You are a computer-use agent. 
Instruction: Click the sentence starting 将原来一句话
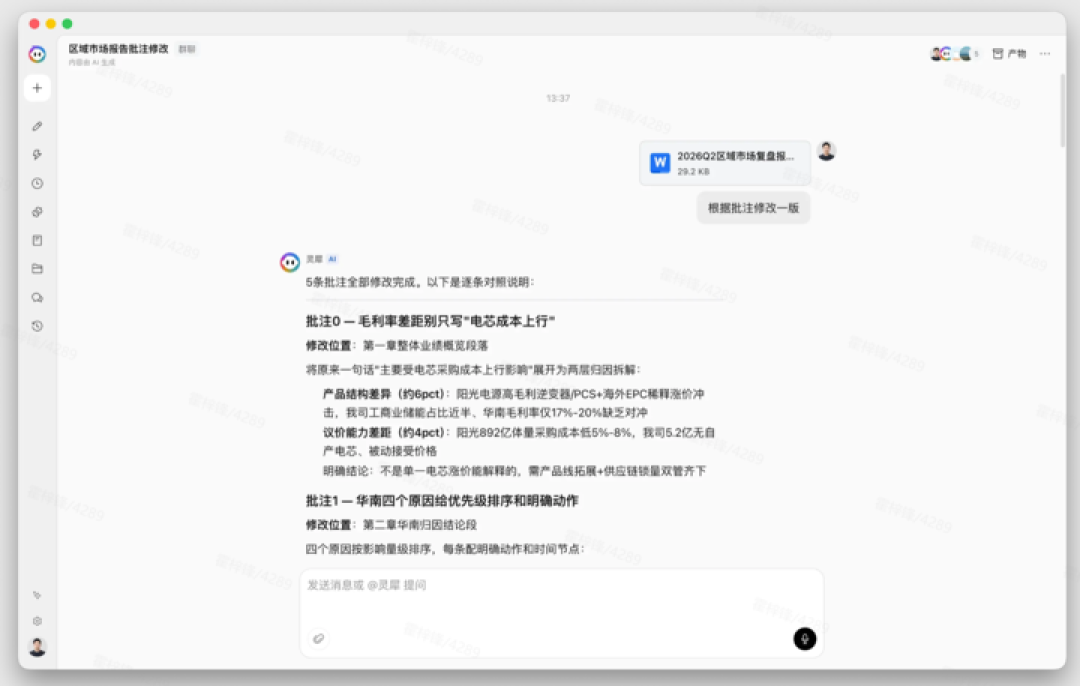[x=473, y=370]
